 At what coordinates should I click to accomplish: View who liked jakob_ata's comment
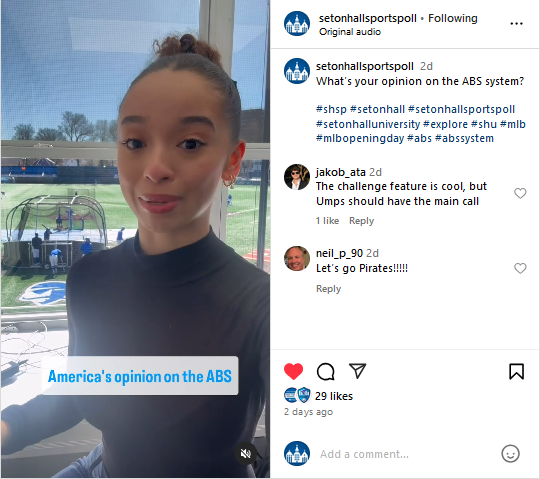327,221
